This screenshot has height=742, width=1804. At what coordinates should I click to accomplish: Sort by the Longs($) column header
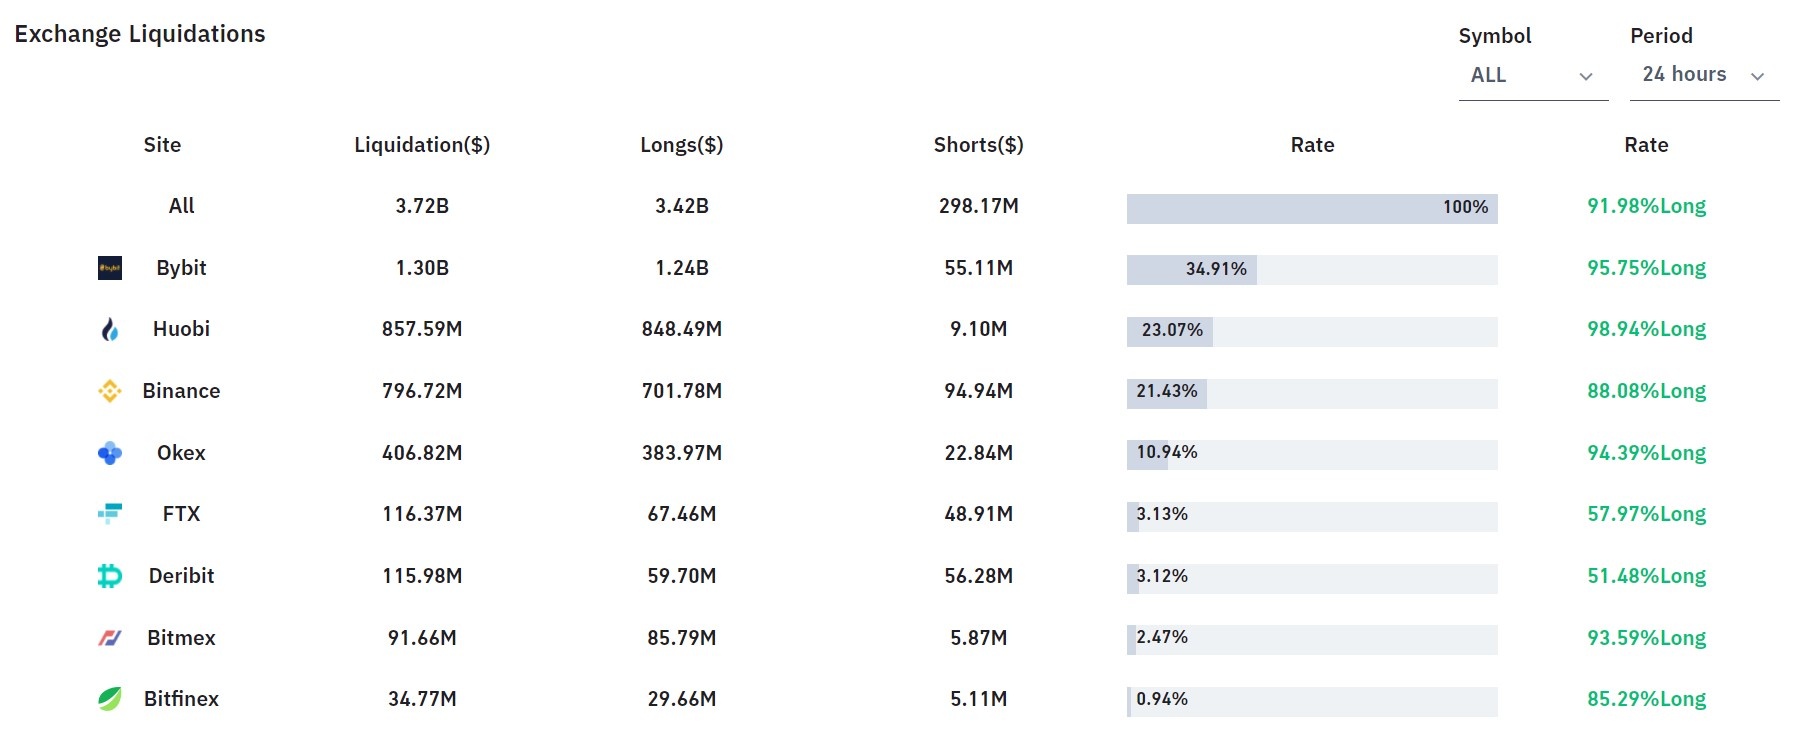(x=682, y=145)
